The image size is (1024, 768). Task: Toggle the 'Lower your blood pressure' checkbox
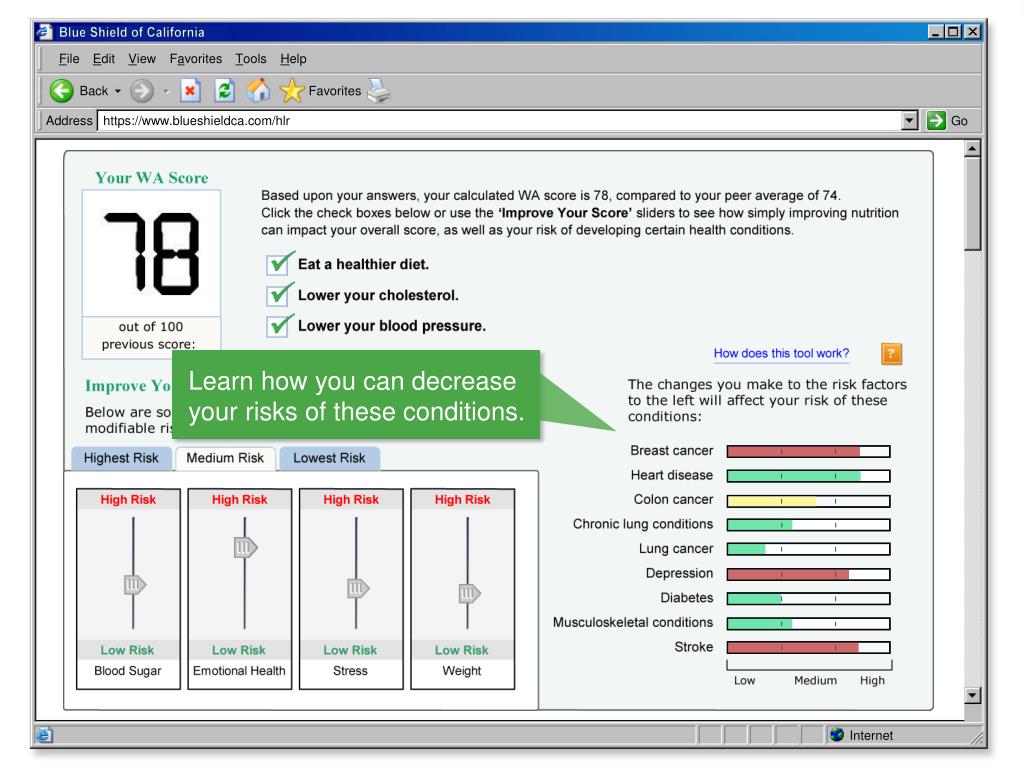tap(279, 325)
